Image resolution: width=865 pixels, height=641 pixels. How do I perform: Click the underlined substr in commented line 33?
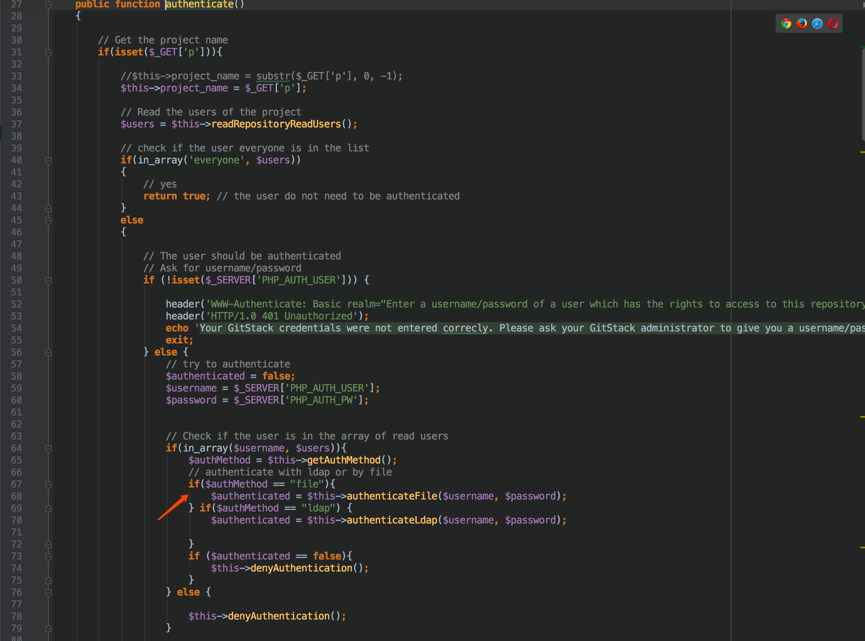point(273,76)
